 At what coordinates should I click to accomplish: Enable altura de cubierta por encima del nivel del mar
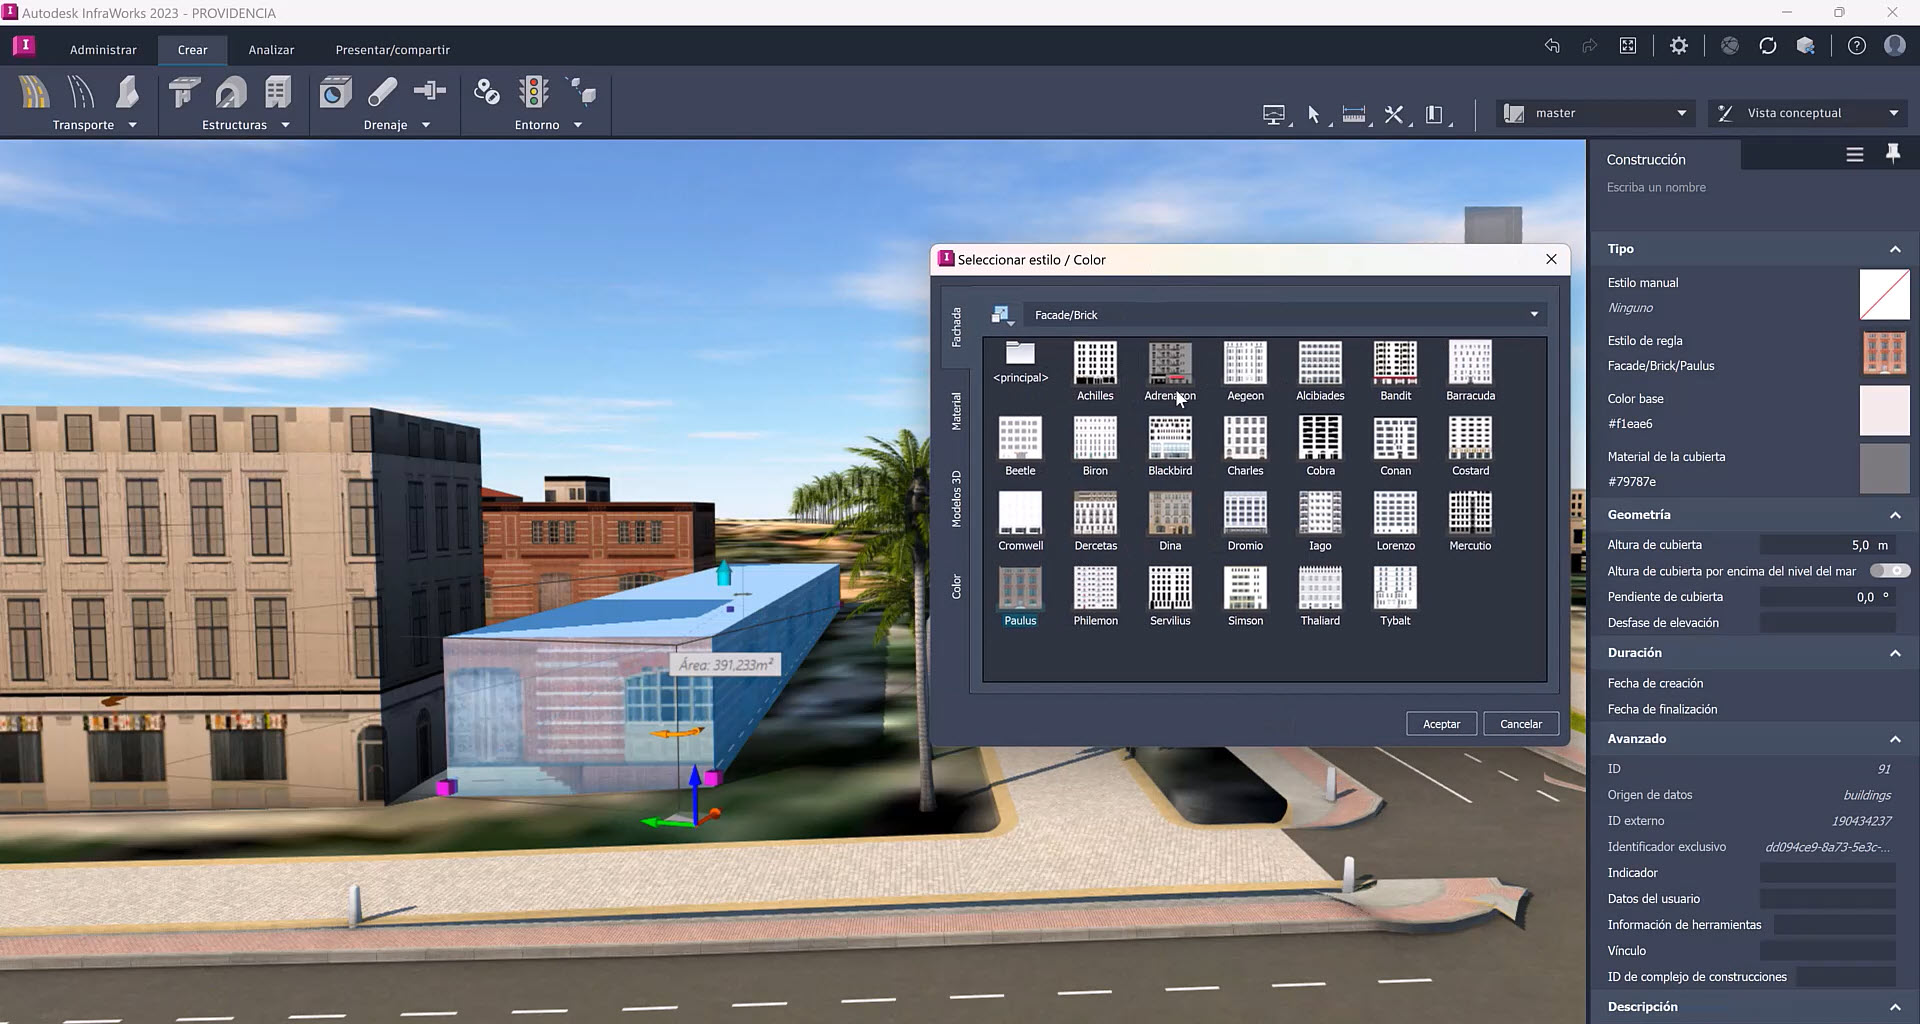pos(1889,570)
